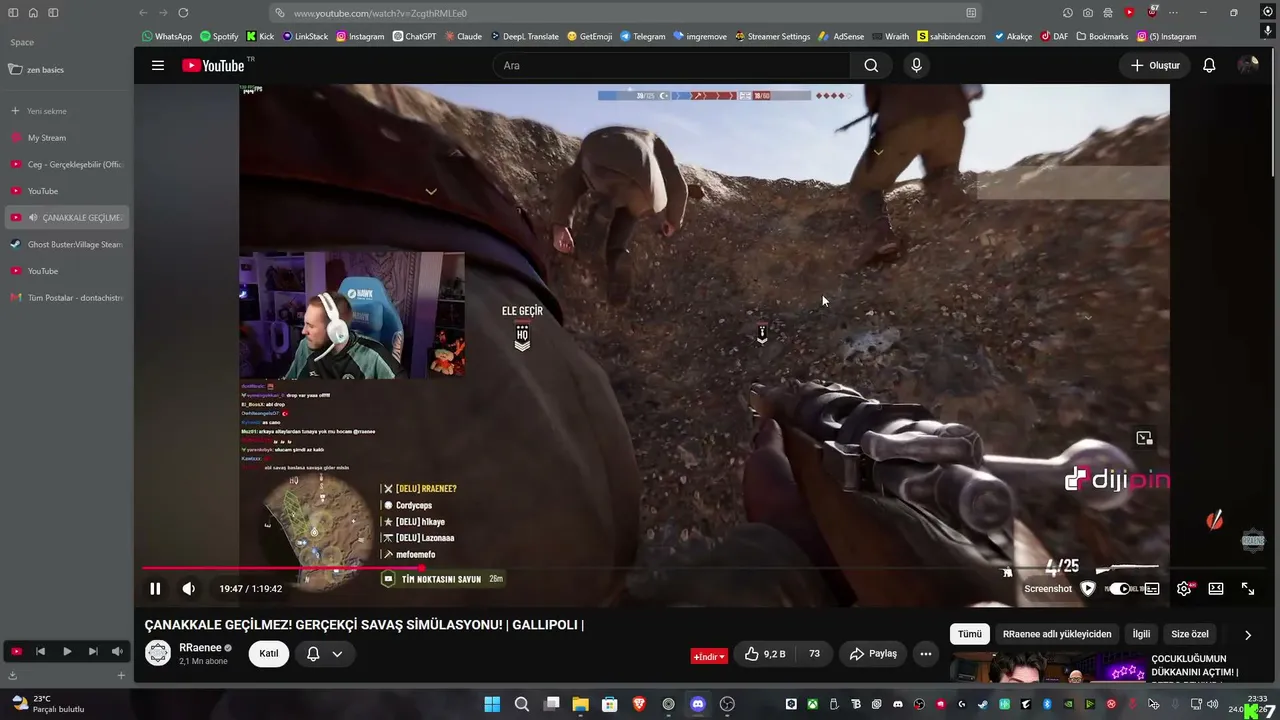Open Spotify bookmark
1280x720 pixels.
coord(219,37)
